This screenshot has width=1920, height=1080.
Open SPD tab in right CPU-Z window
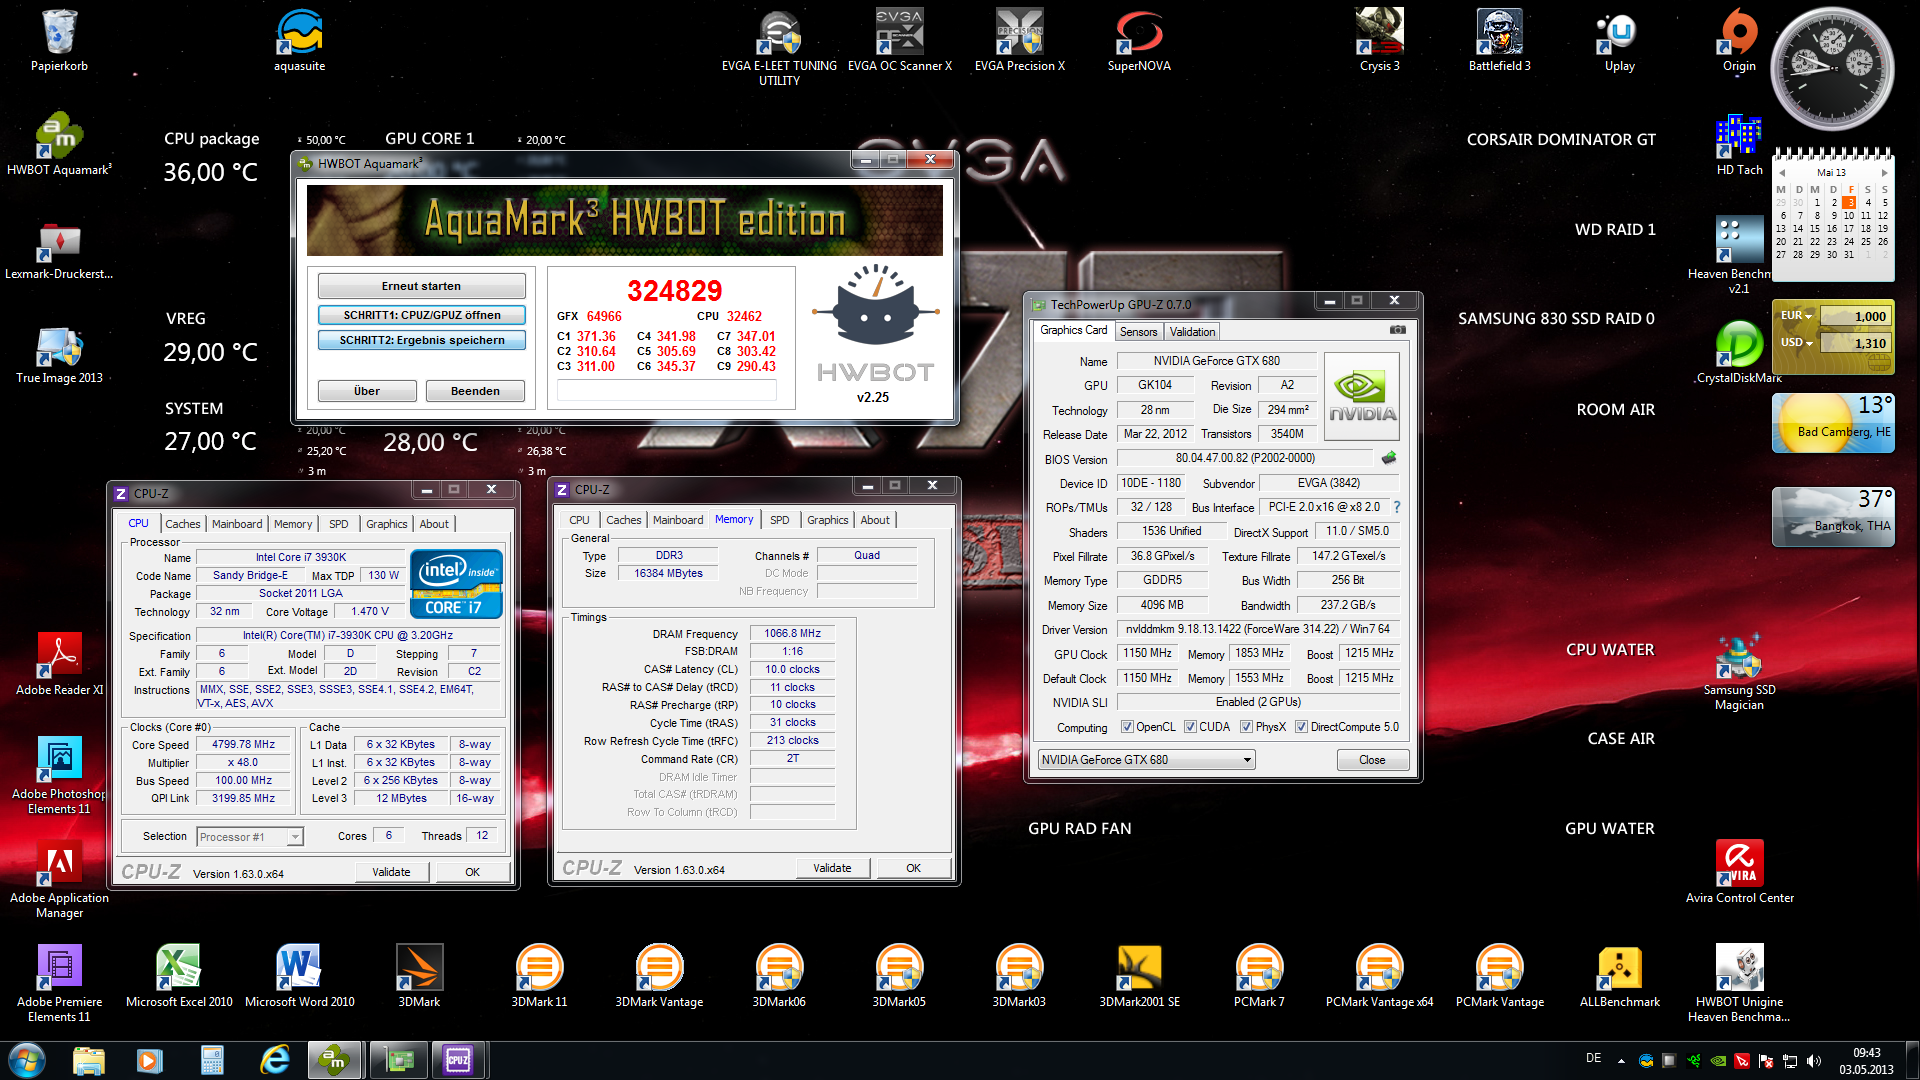(780, 520)
